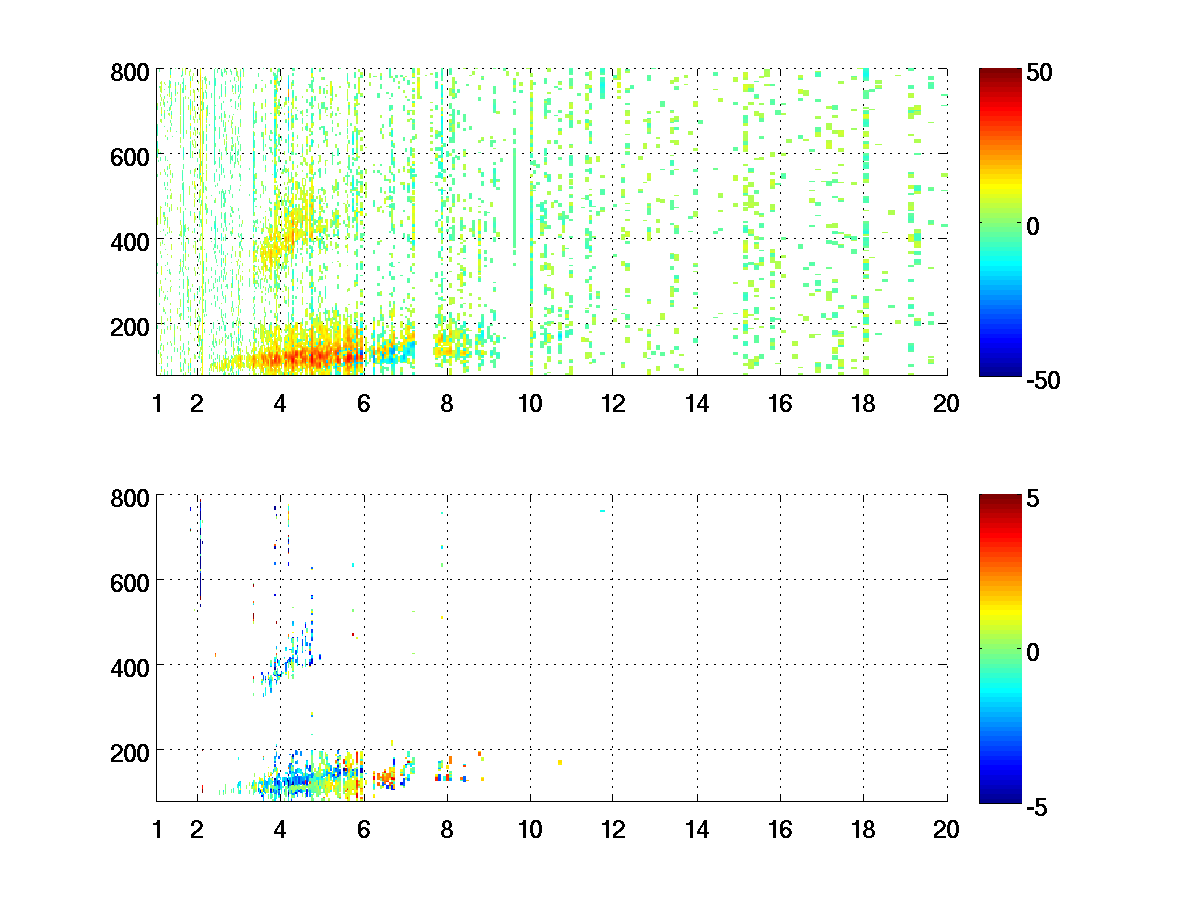This screenshot has height=900, width=1200.
Task: Click upper plot y-axis label 600
Action: (130, 156)
